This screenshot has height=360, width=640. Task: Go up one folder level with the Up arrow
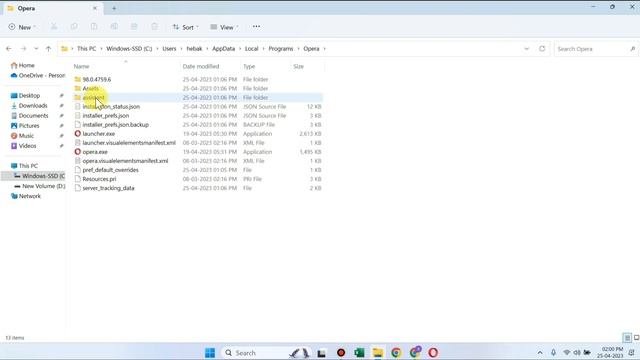49,49
